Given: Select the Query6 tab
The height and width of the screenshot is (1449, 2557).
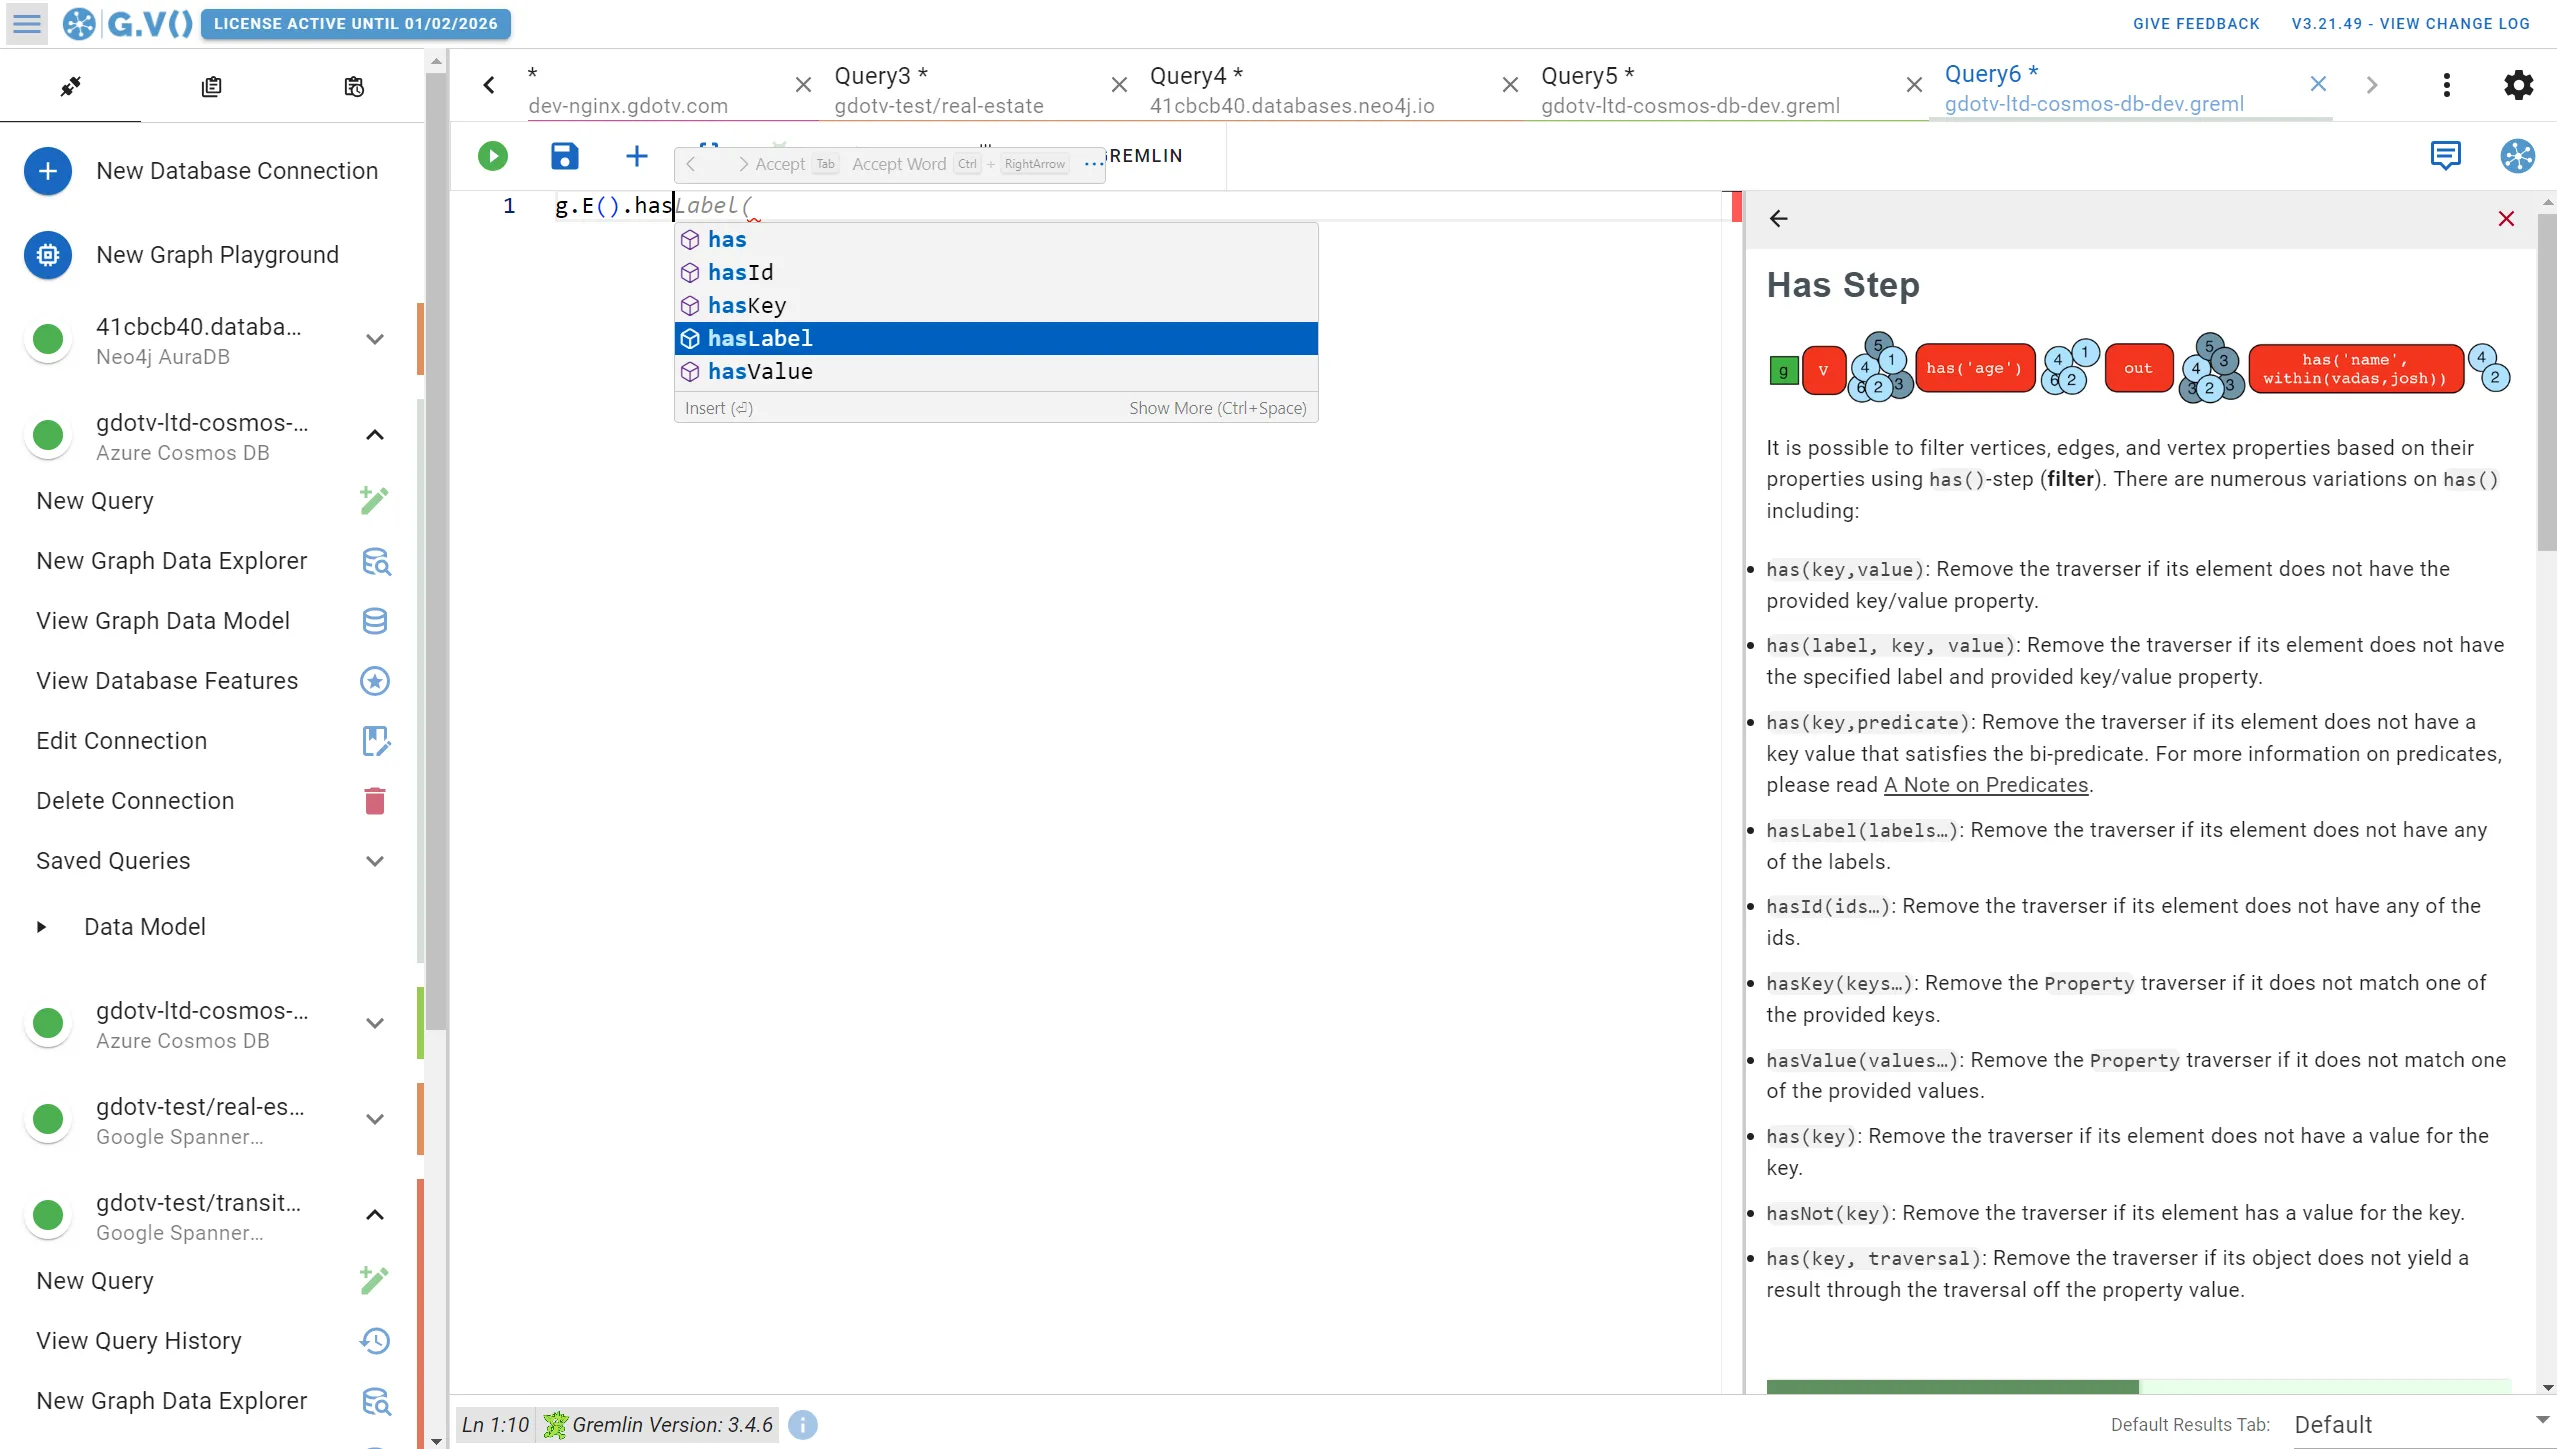Looking at the screenshot, I should click(2094, 88).
